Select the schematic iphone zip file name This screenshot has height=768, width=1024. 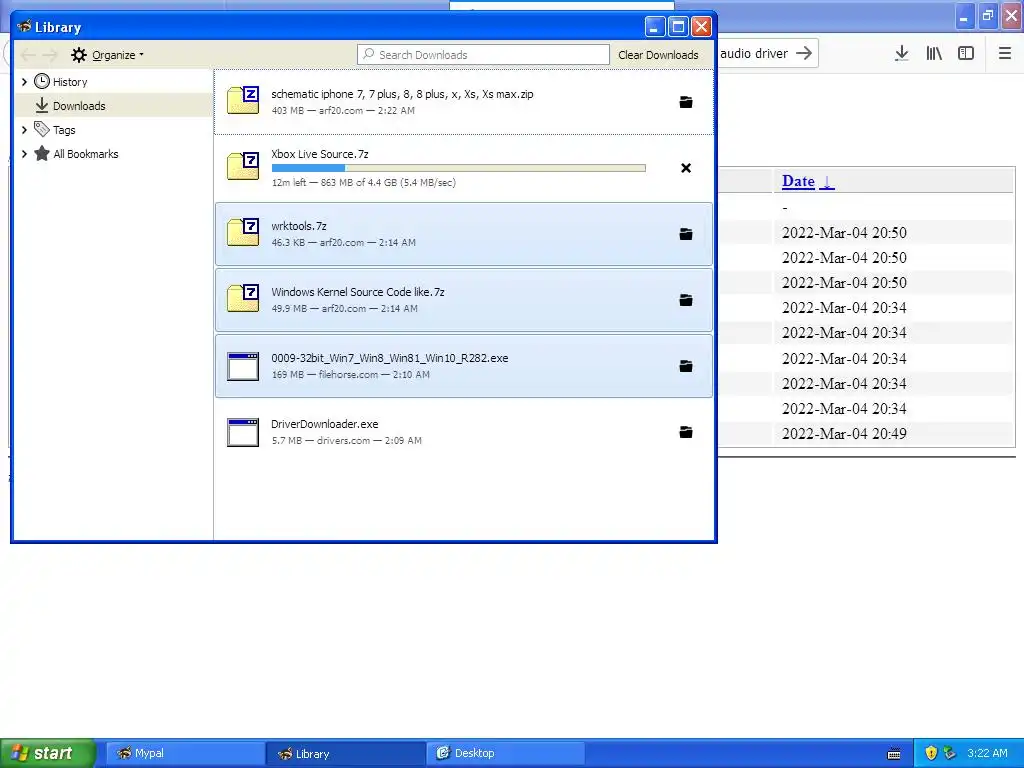click(402, 94)
